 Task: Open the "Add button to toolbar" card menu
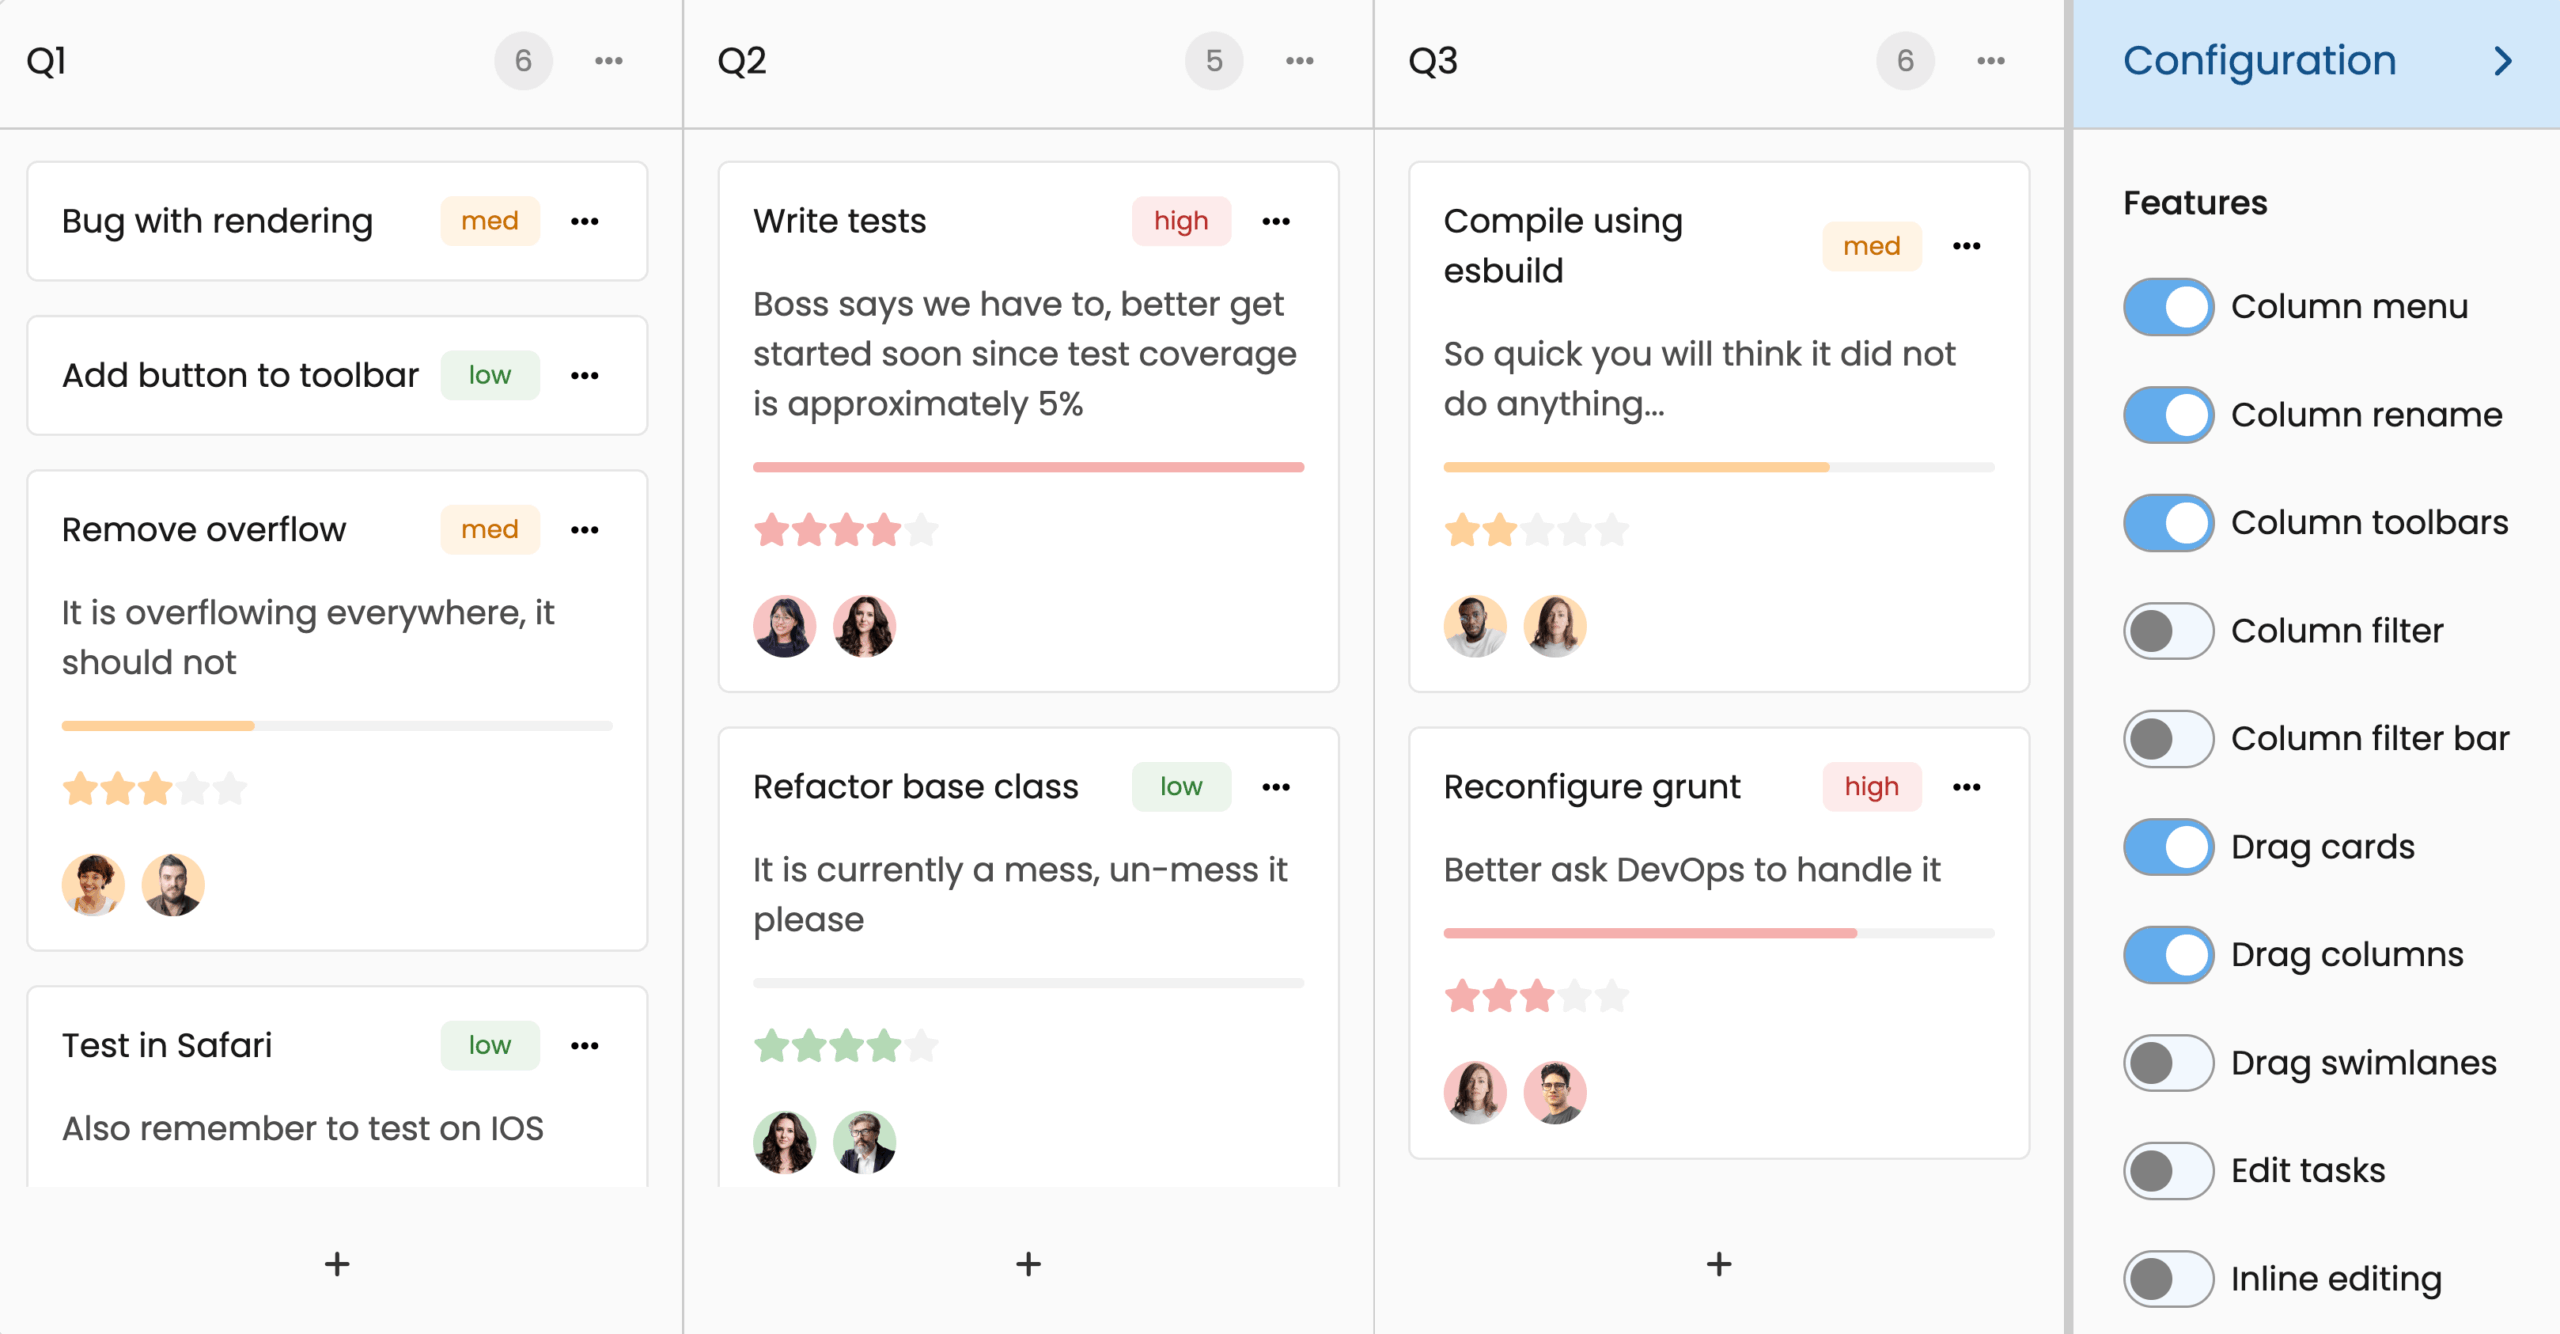(x=585, y=375)
